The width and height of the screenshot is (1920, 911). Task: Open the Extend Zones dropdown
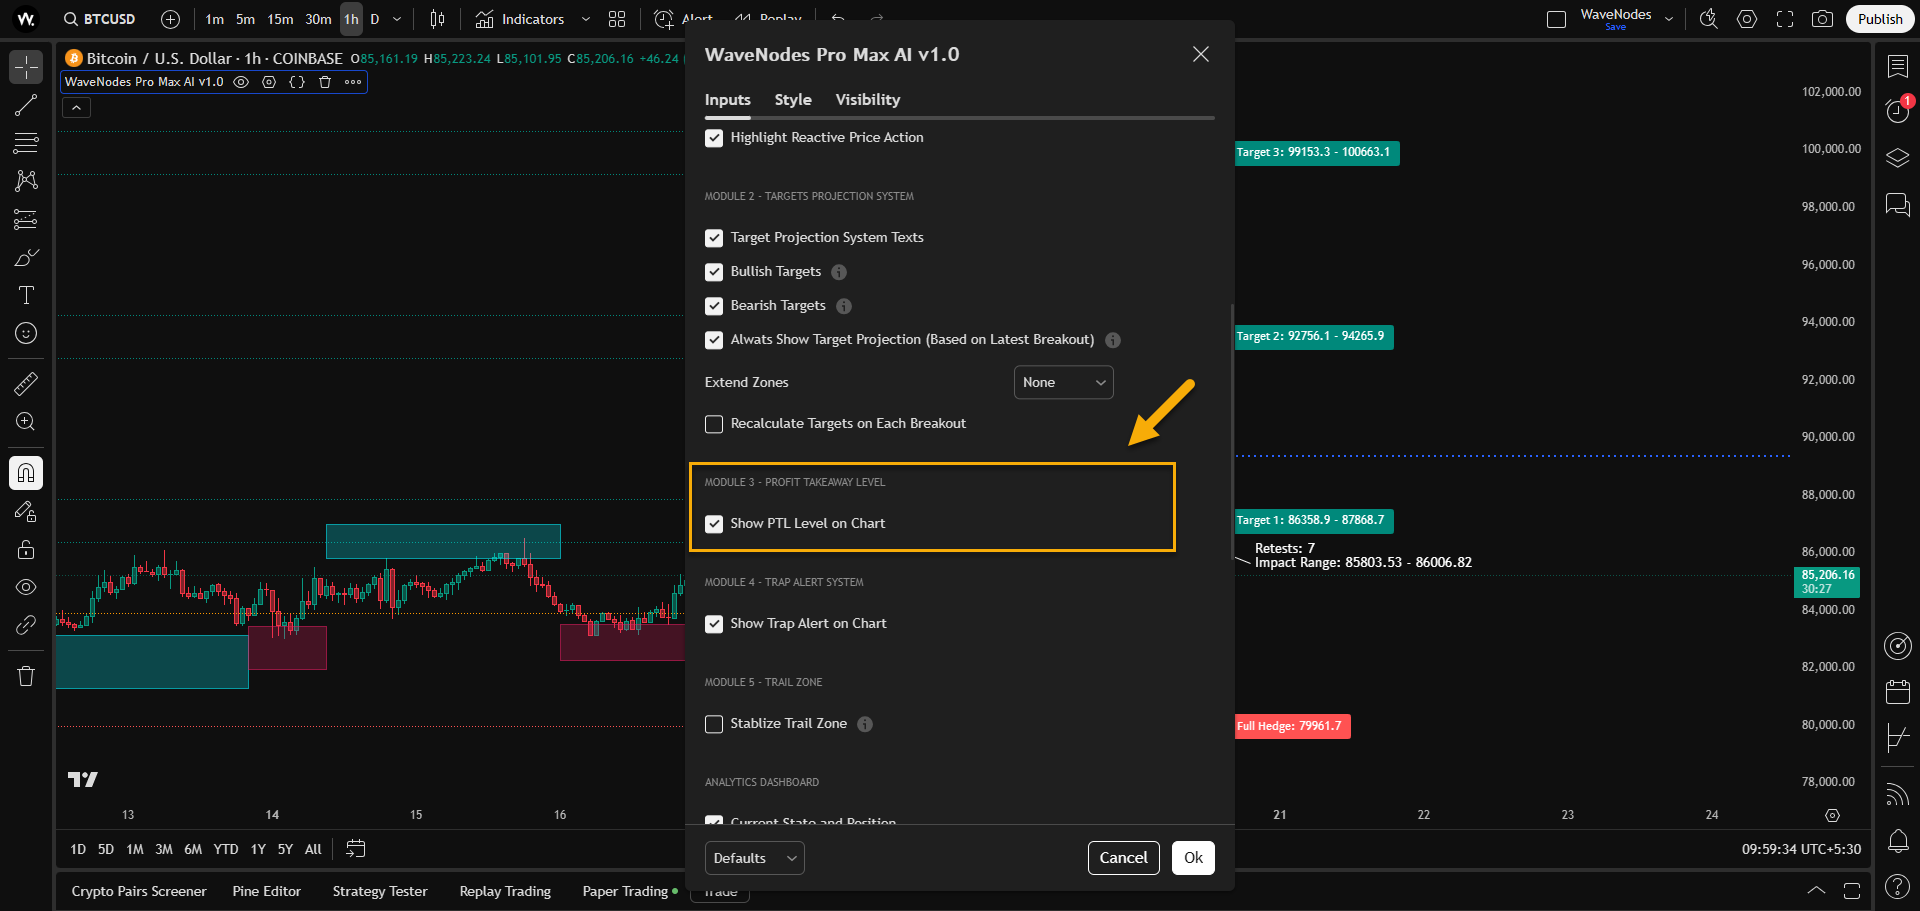(1063, 382)
